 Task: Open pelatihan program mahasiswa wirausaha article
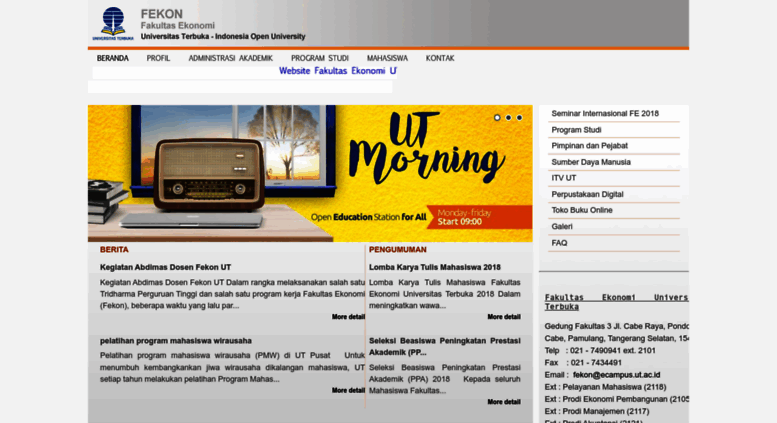point(176,341)
